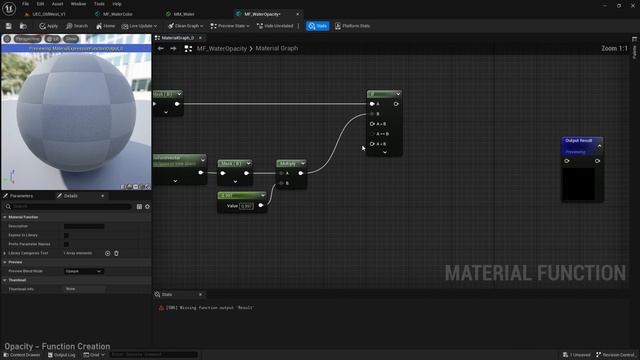Open the Tools menu
Image resolution: width=640 pixels, height=360 pixels.
99,4
